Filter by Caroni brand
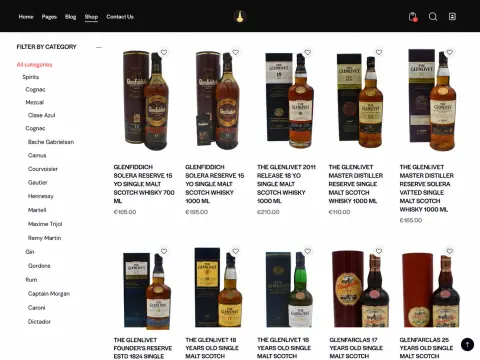Viewport: 480px width, 360px height. [37, 308]
